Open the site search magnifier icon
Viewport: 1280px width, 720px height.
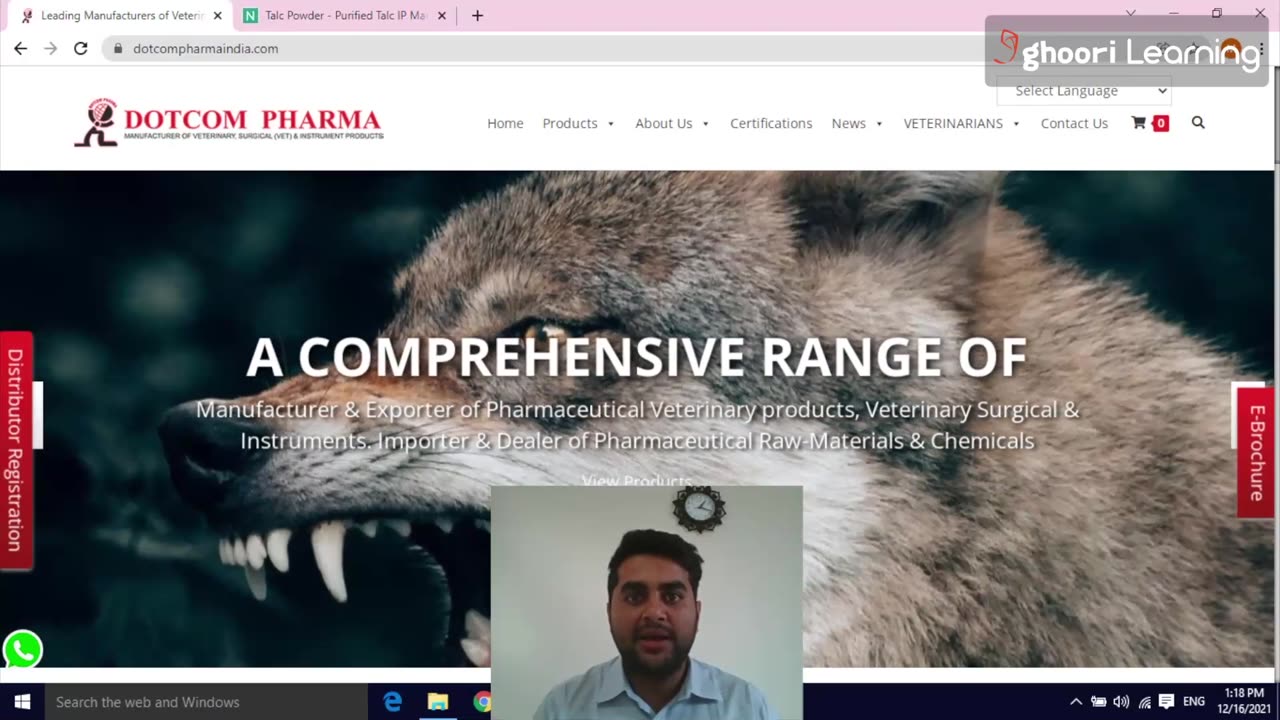pos(1198,123)
